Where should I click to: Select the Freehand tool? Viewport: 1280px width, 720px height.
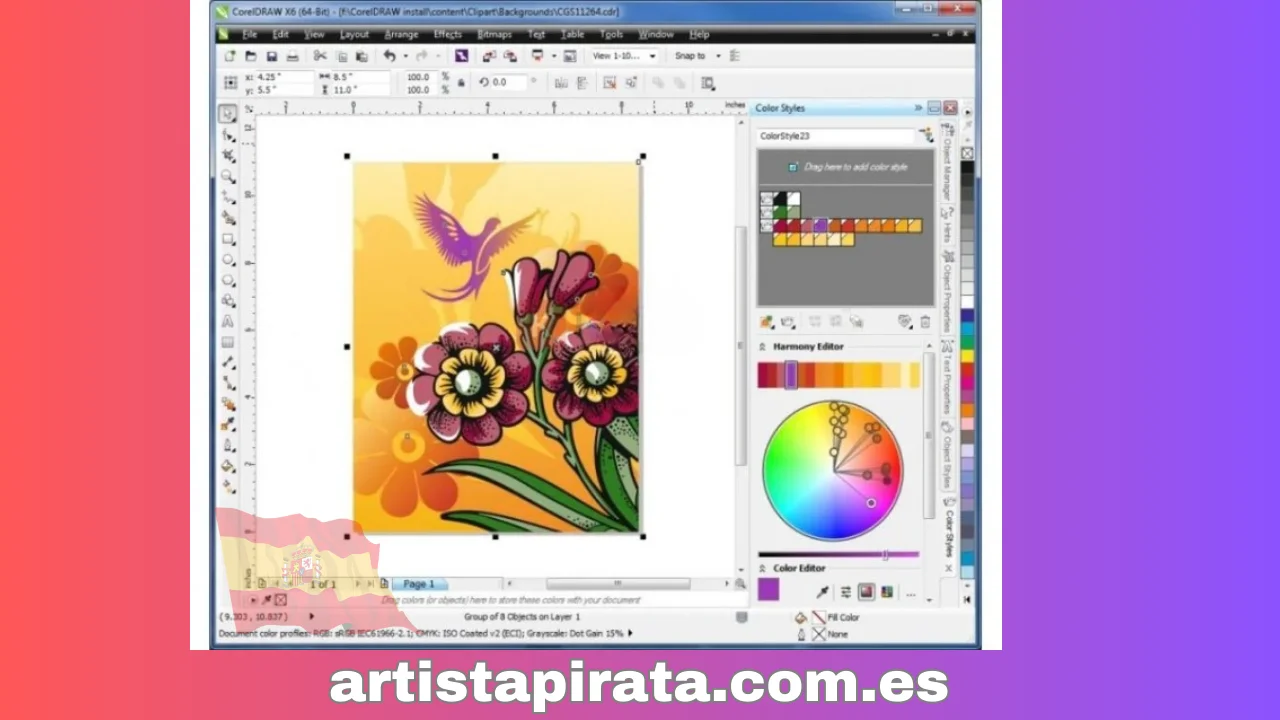(x=228, y=198)
